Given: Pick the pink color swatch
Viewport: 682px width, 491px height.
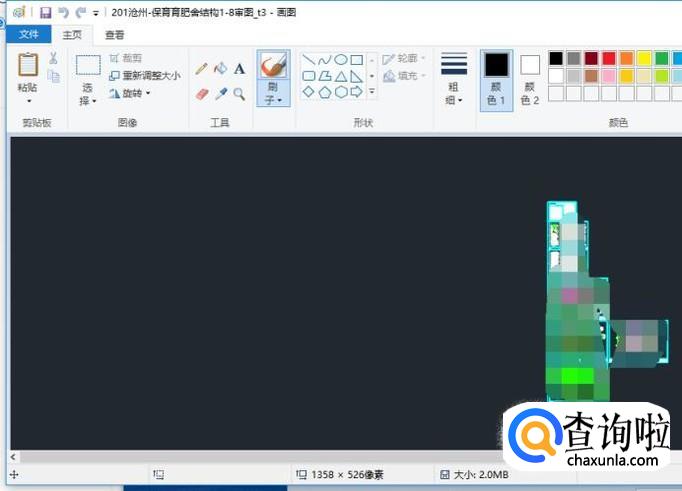Looking at the screenshot, I should 609,76.
